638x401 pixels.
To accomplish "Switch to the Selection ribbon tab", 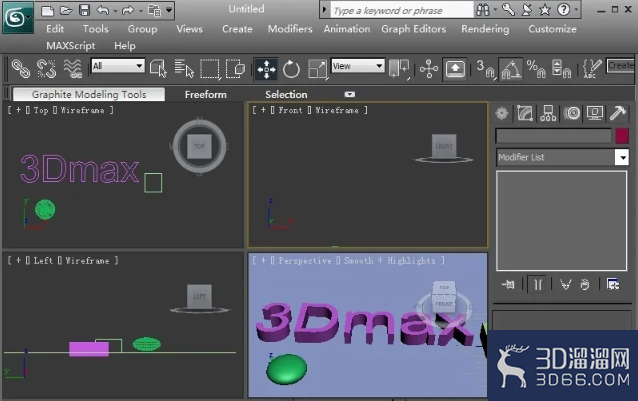I will point(286,94).
